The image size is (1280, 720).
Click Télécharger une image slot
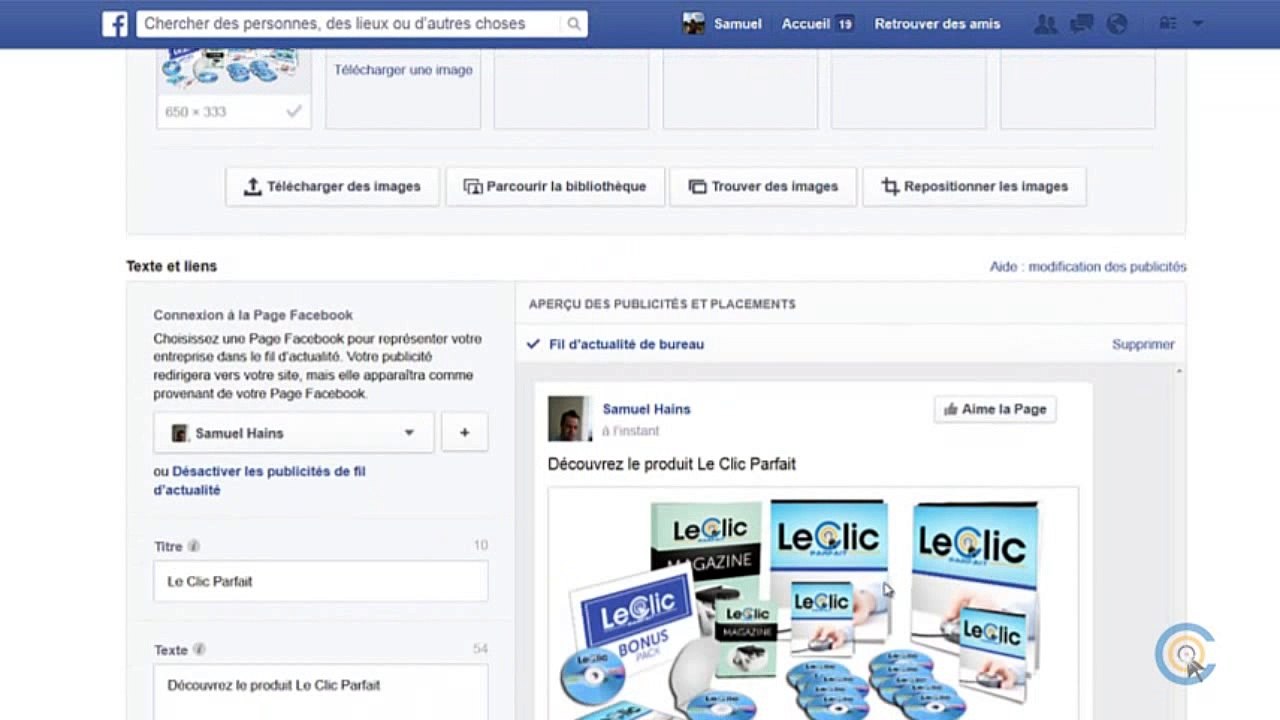tap(403, 70)
